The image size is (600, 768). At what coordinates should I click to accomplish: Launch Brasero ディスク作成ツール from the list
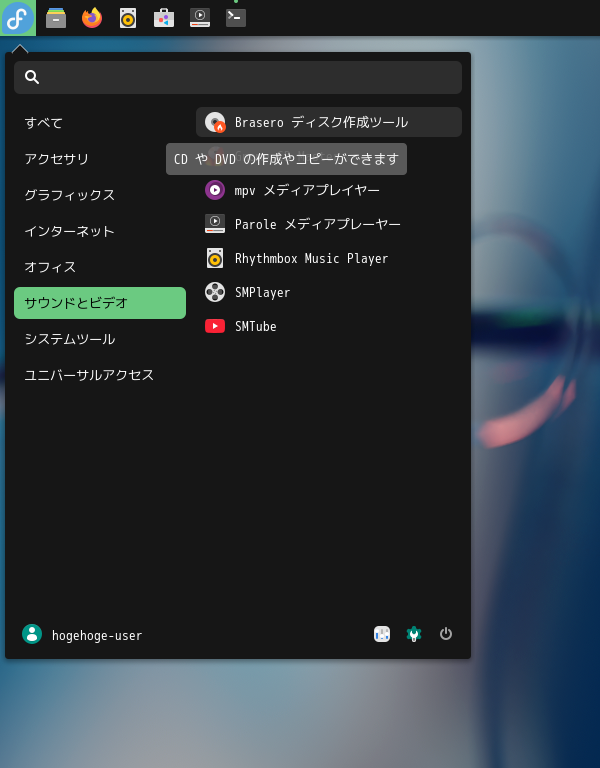pos(329,122)
